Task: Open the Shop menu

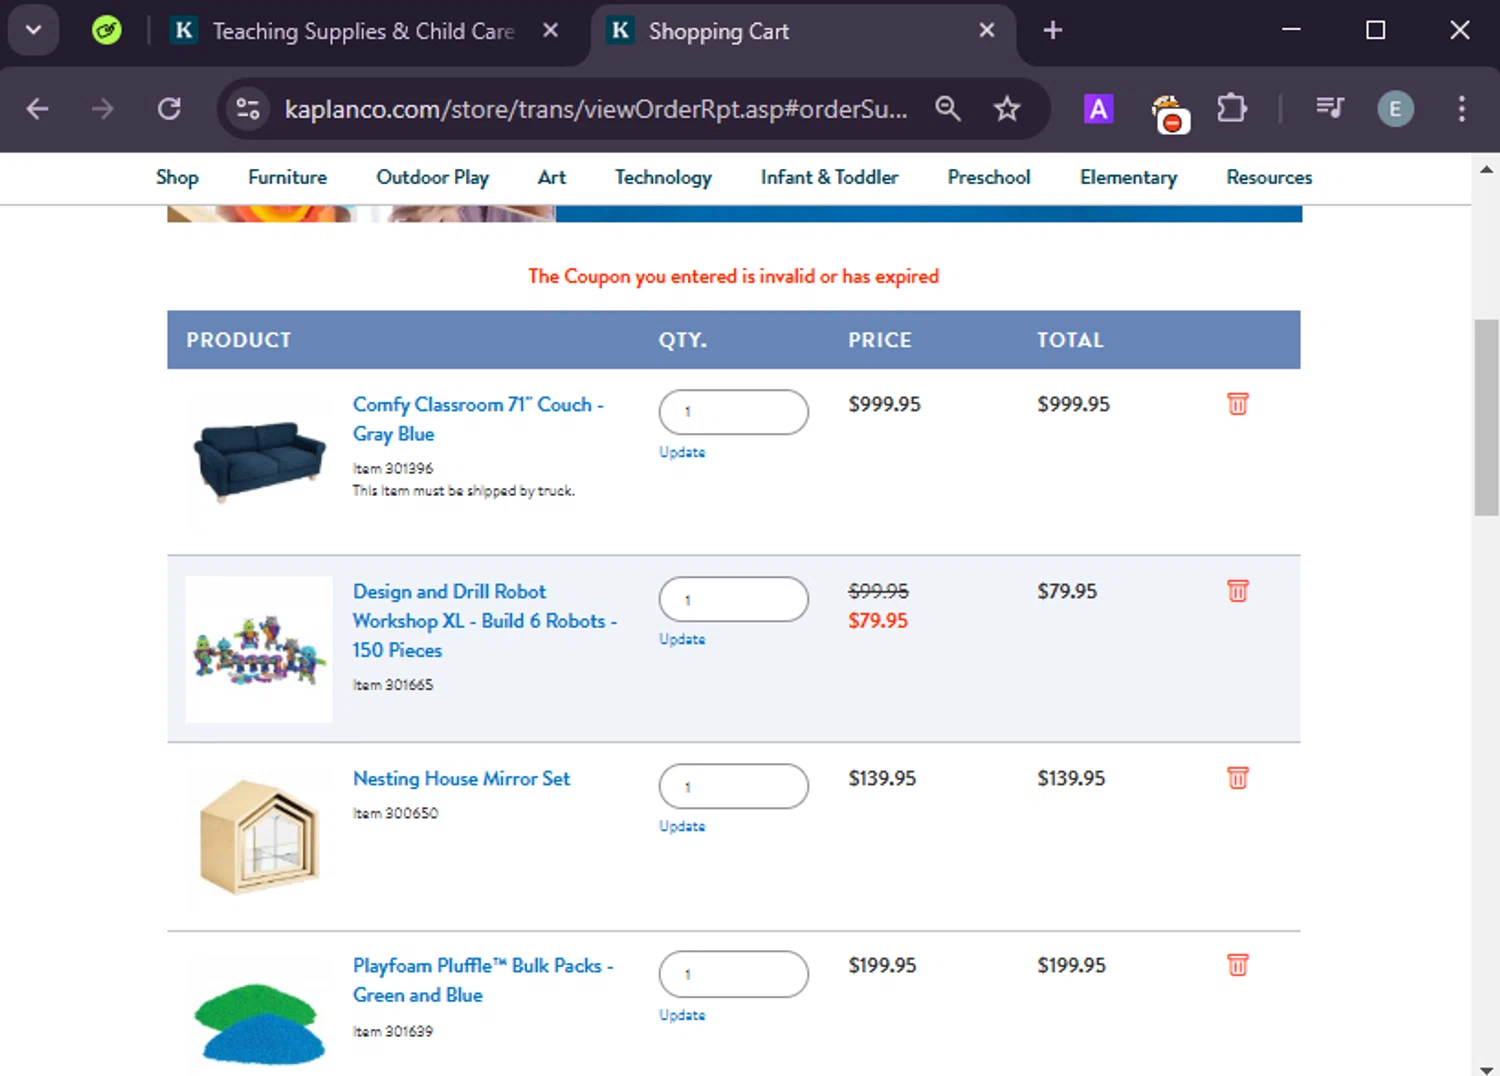Action: (x=177, y=177)
